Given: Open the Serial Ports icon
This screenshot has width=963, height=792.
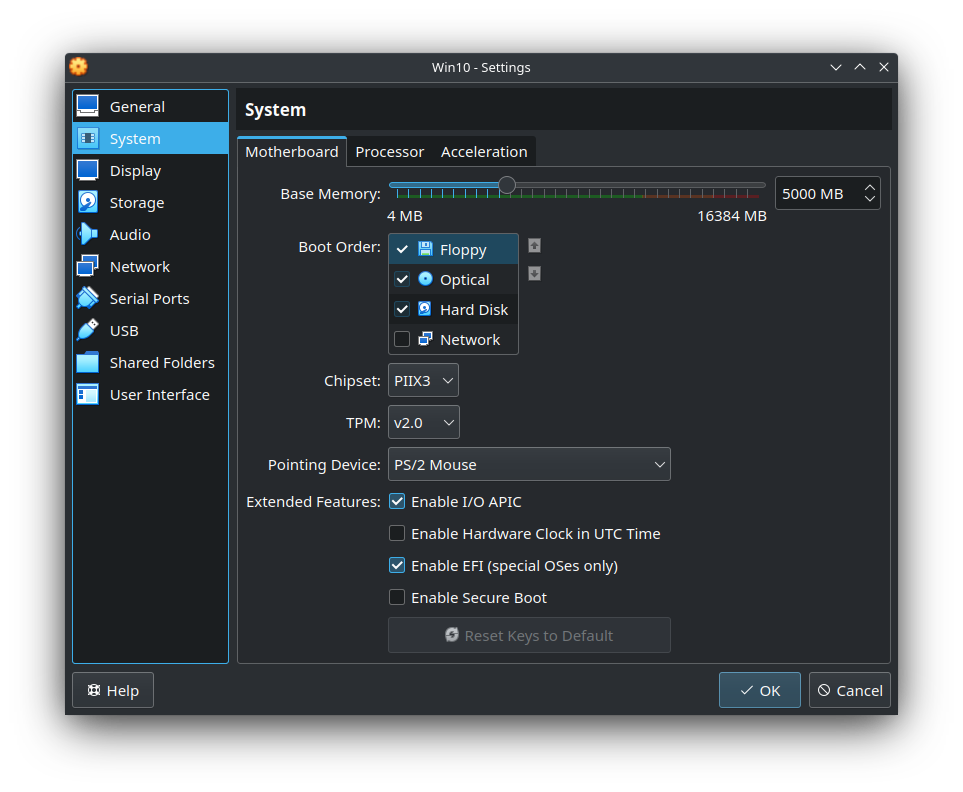Looking at the screenshot, I should pos(87,298).
